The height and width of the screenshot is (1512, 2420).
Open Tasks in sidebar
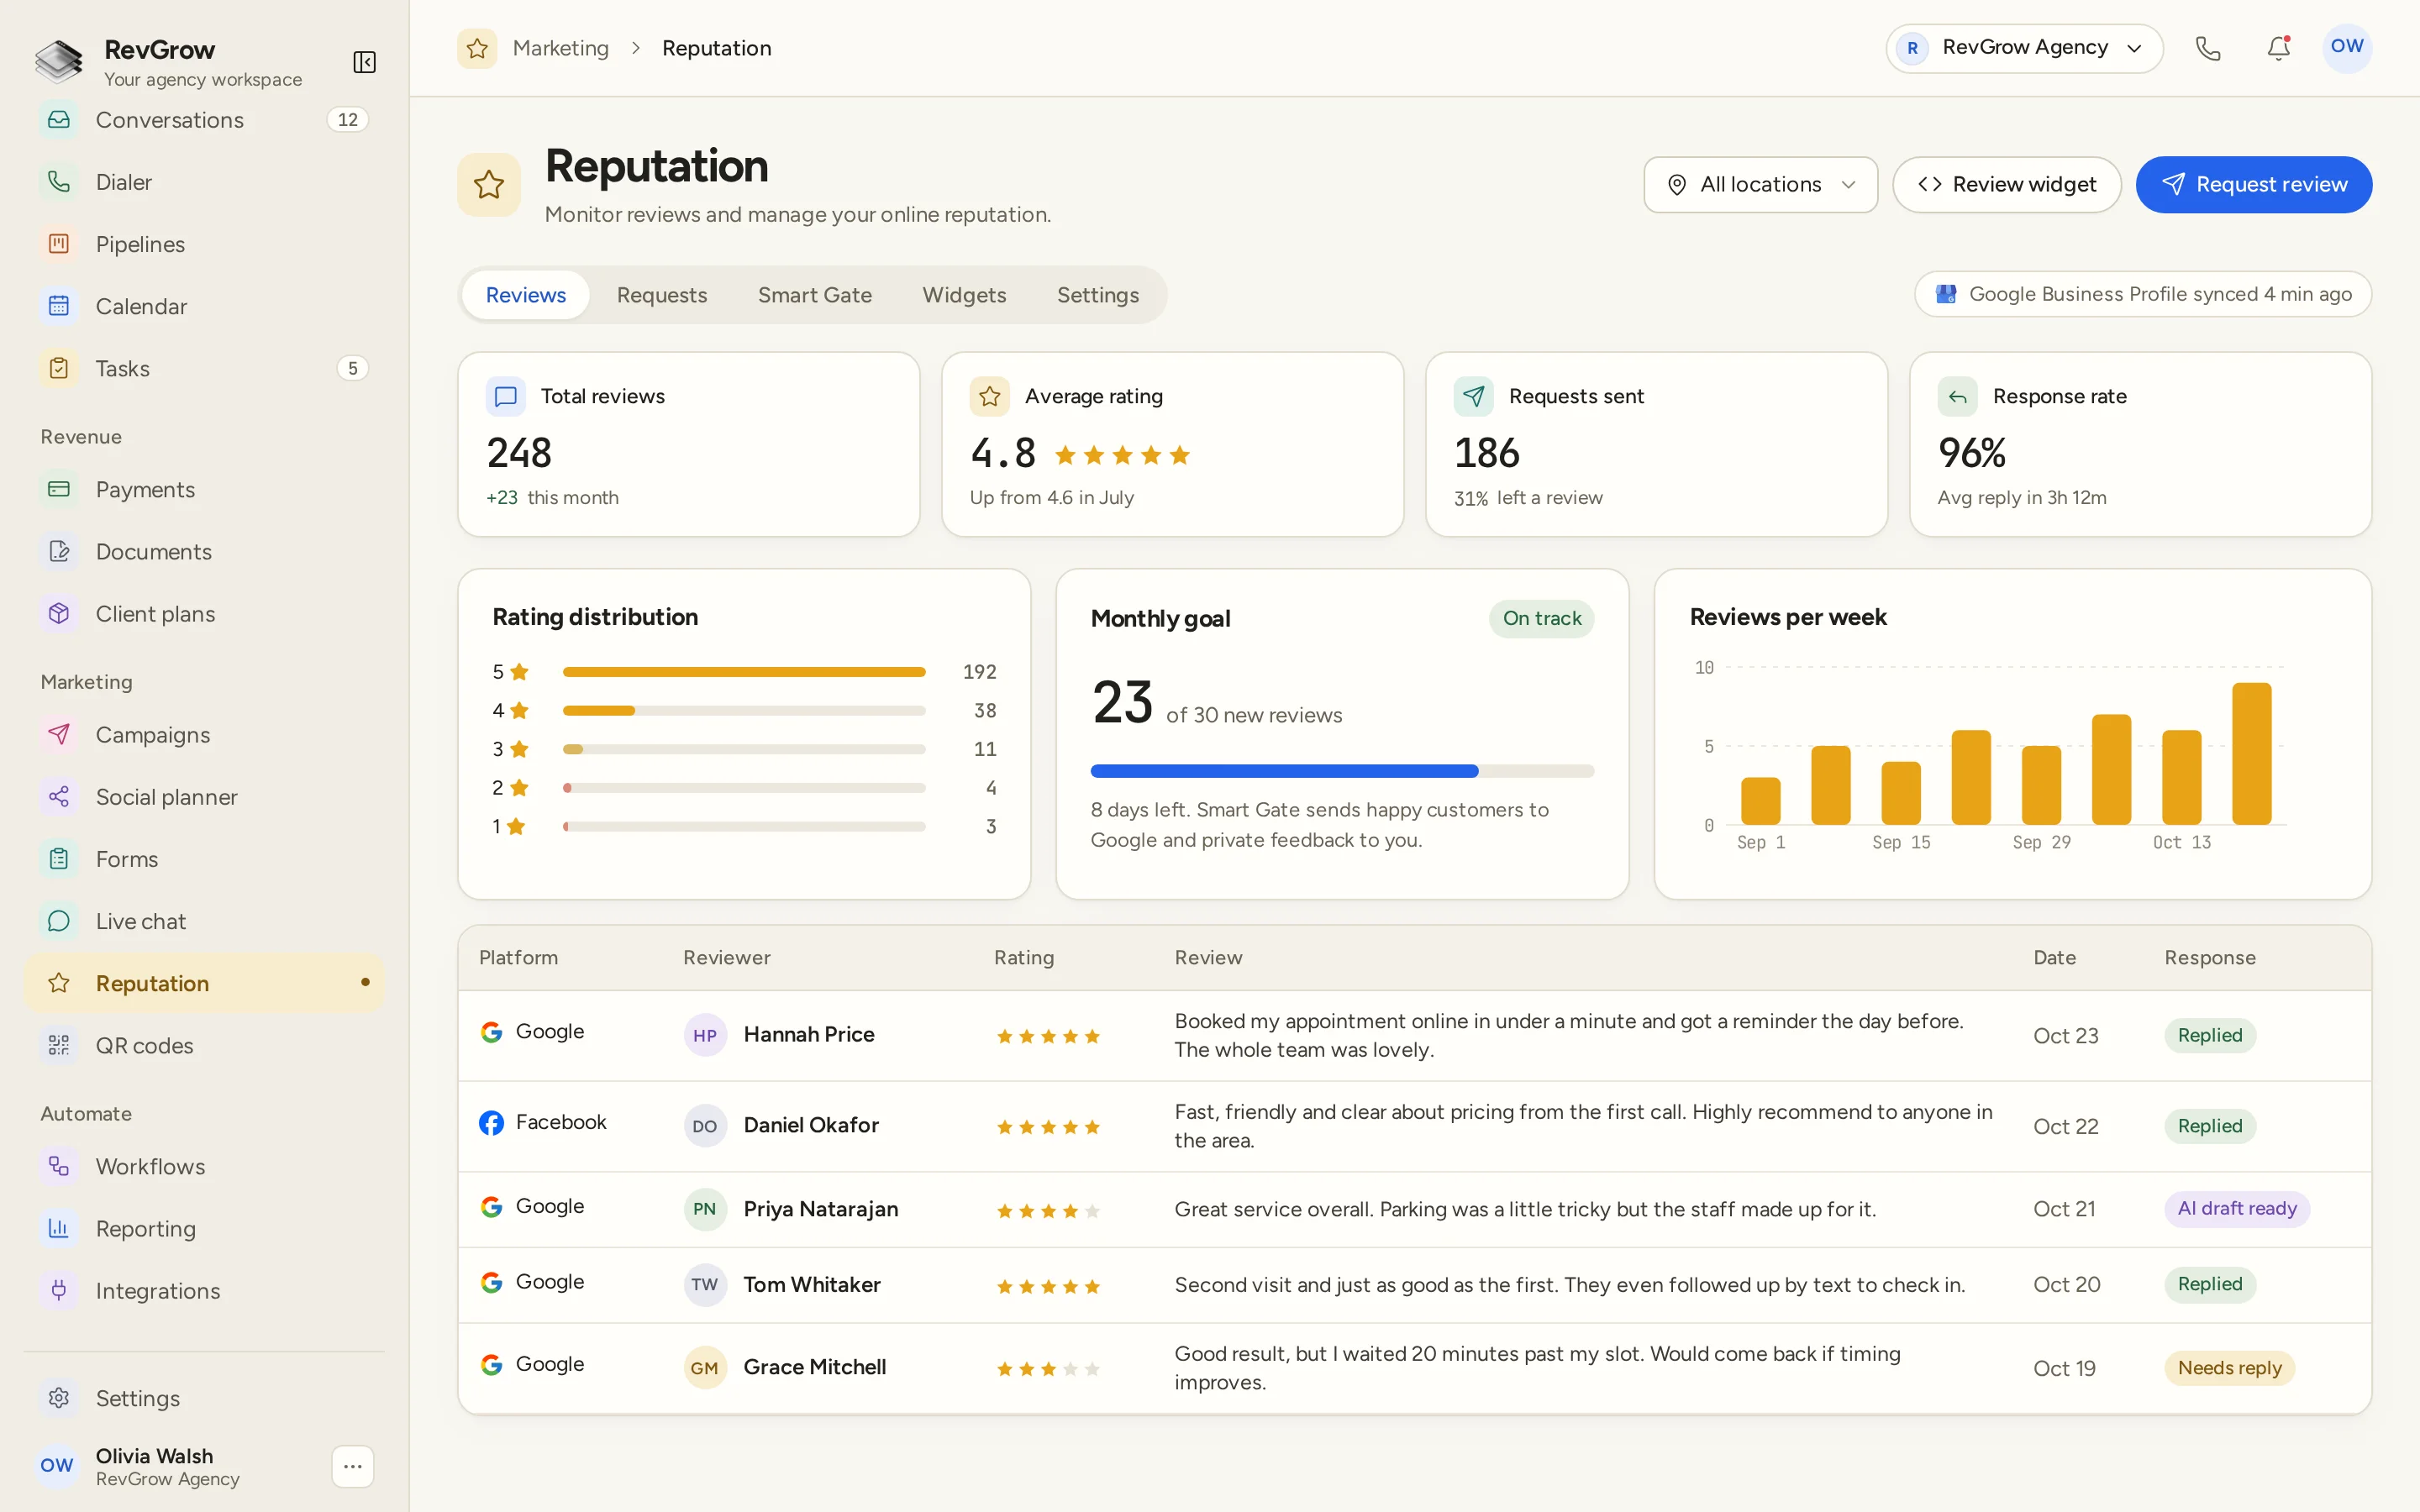[x=204, y=368]
